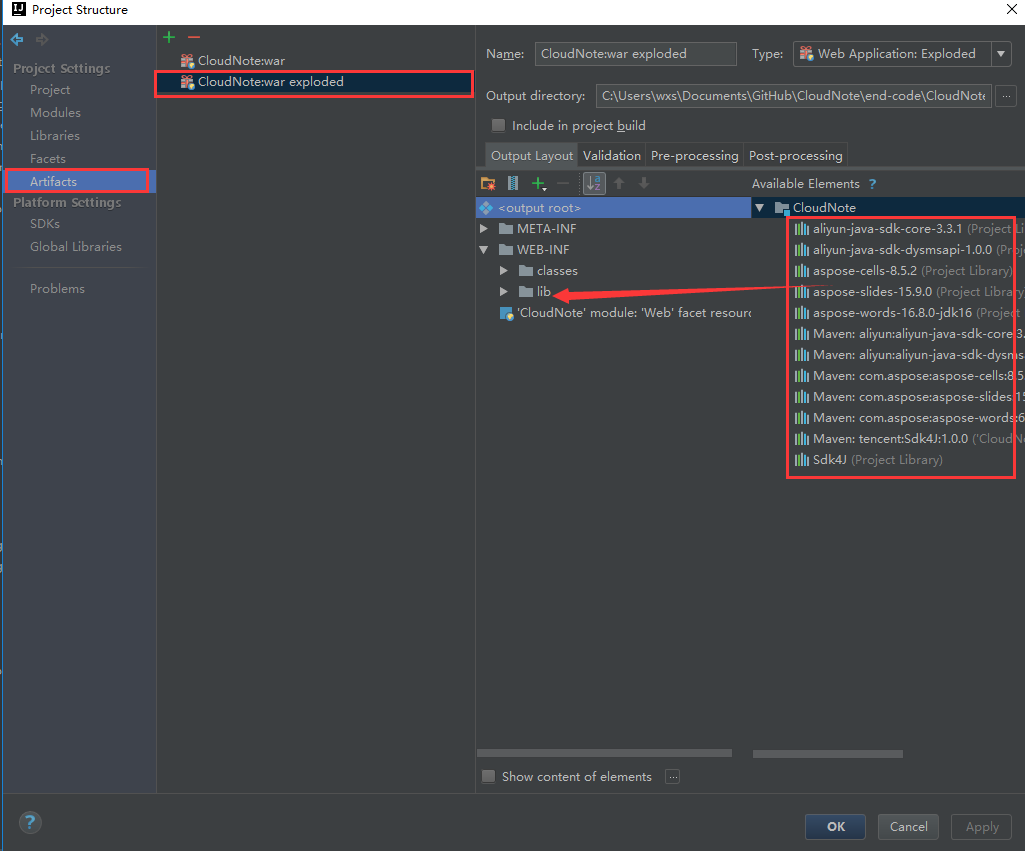1025x851 pixels.
Task: Open dialog help button at bottom left
Action: click(30, 822)
